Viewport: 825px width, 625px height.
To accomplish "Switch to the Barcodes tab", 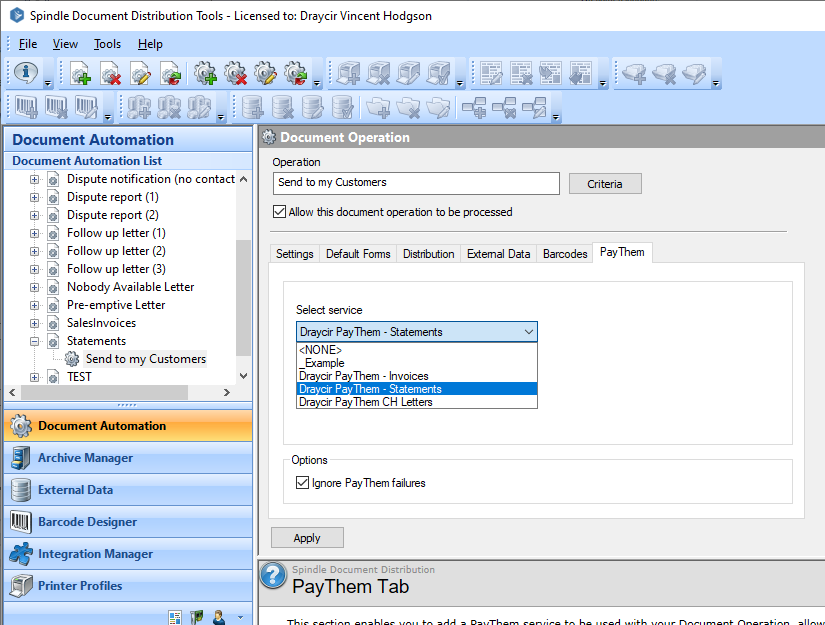I will [565, 254].
